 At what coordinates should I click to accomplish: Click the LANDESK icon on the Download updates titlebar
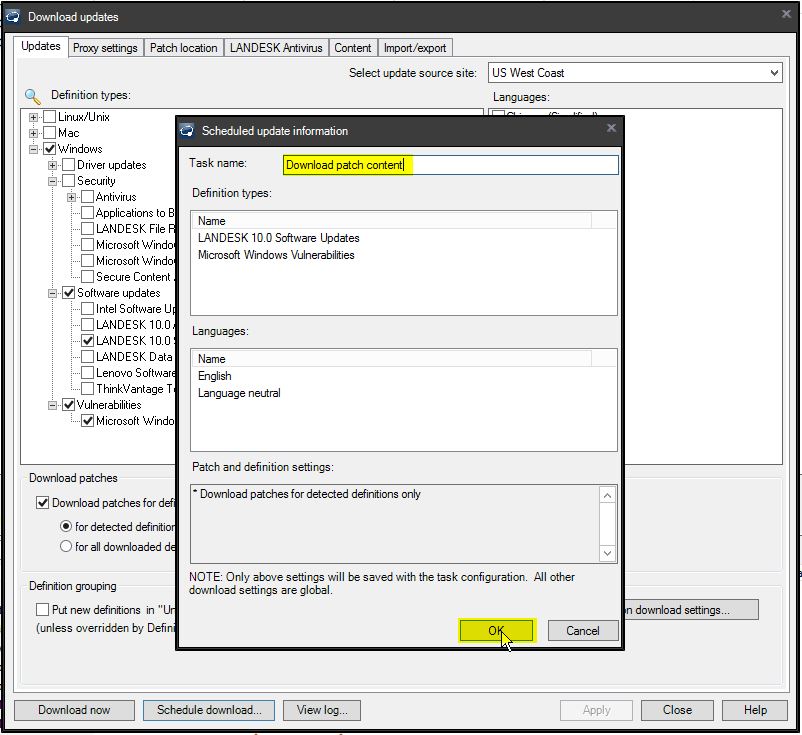(12, 16)
